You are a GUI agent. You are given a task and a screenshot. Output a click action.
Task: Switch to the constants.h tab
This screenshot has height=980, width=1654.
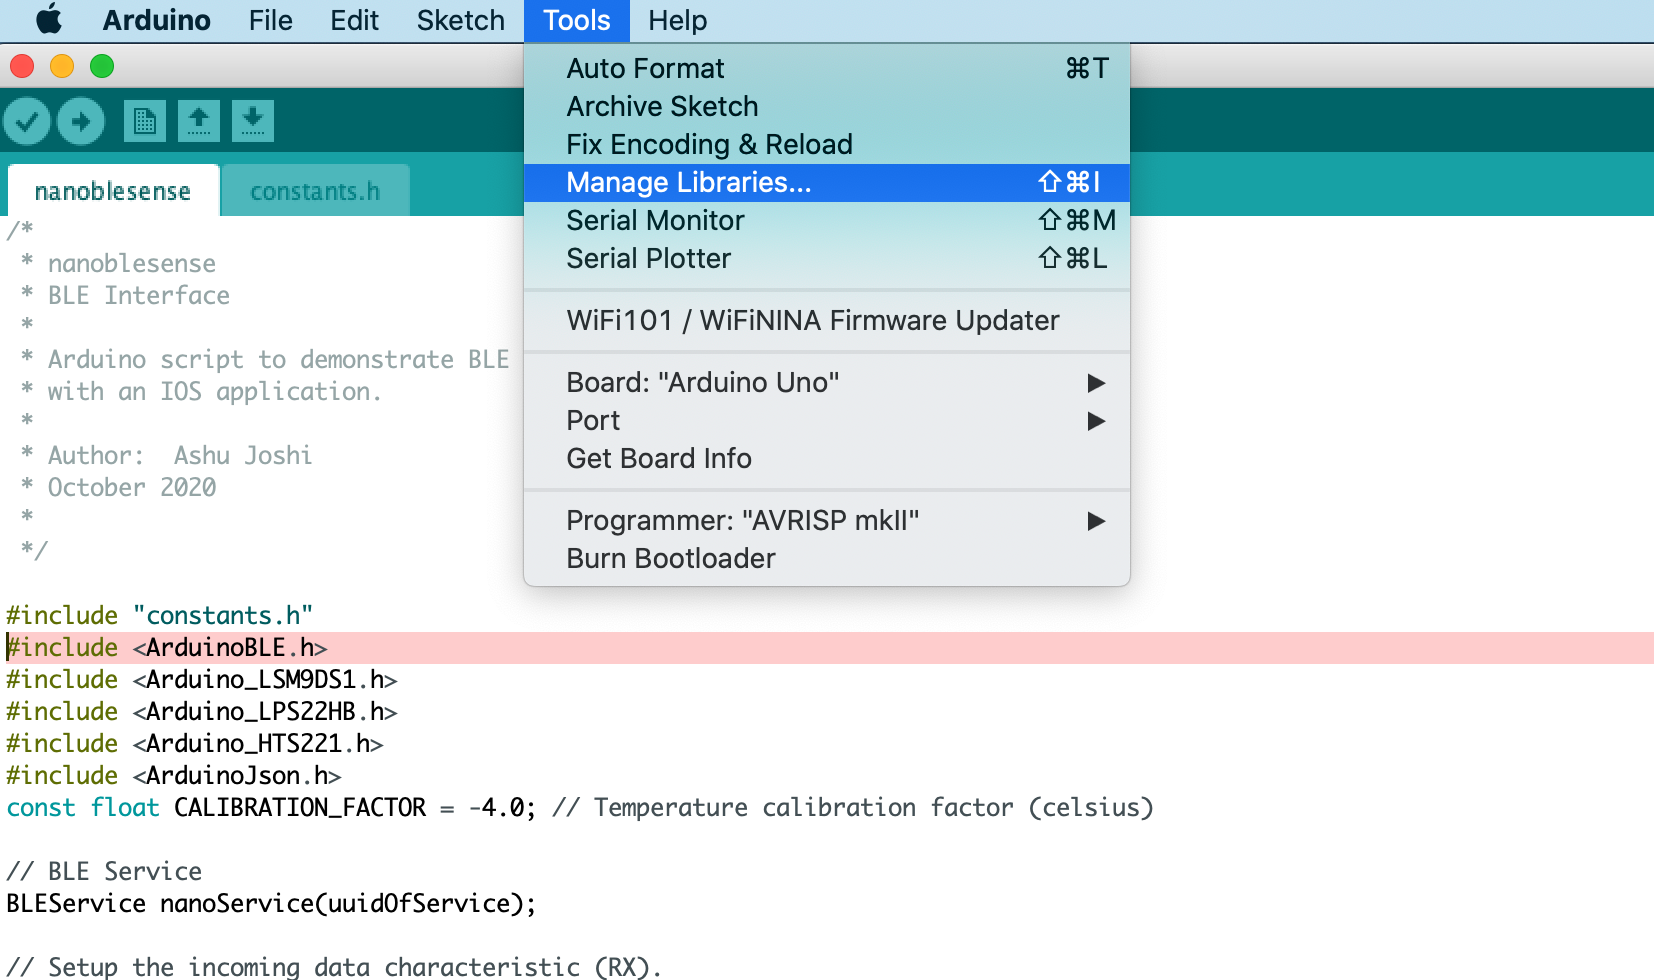pyautogui.click(x=315, y=191)
